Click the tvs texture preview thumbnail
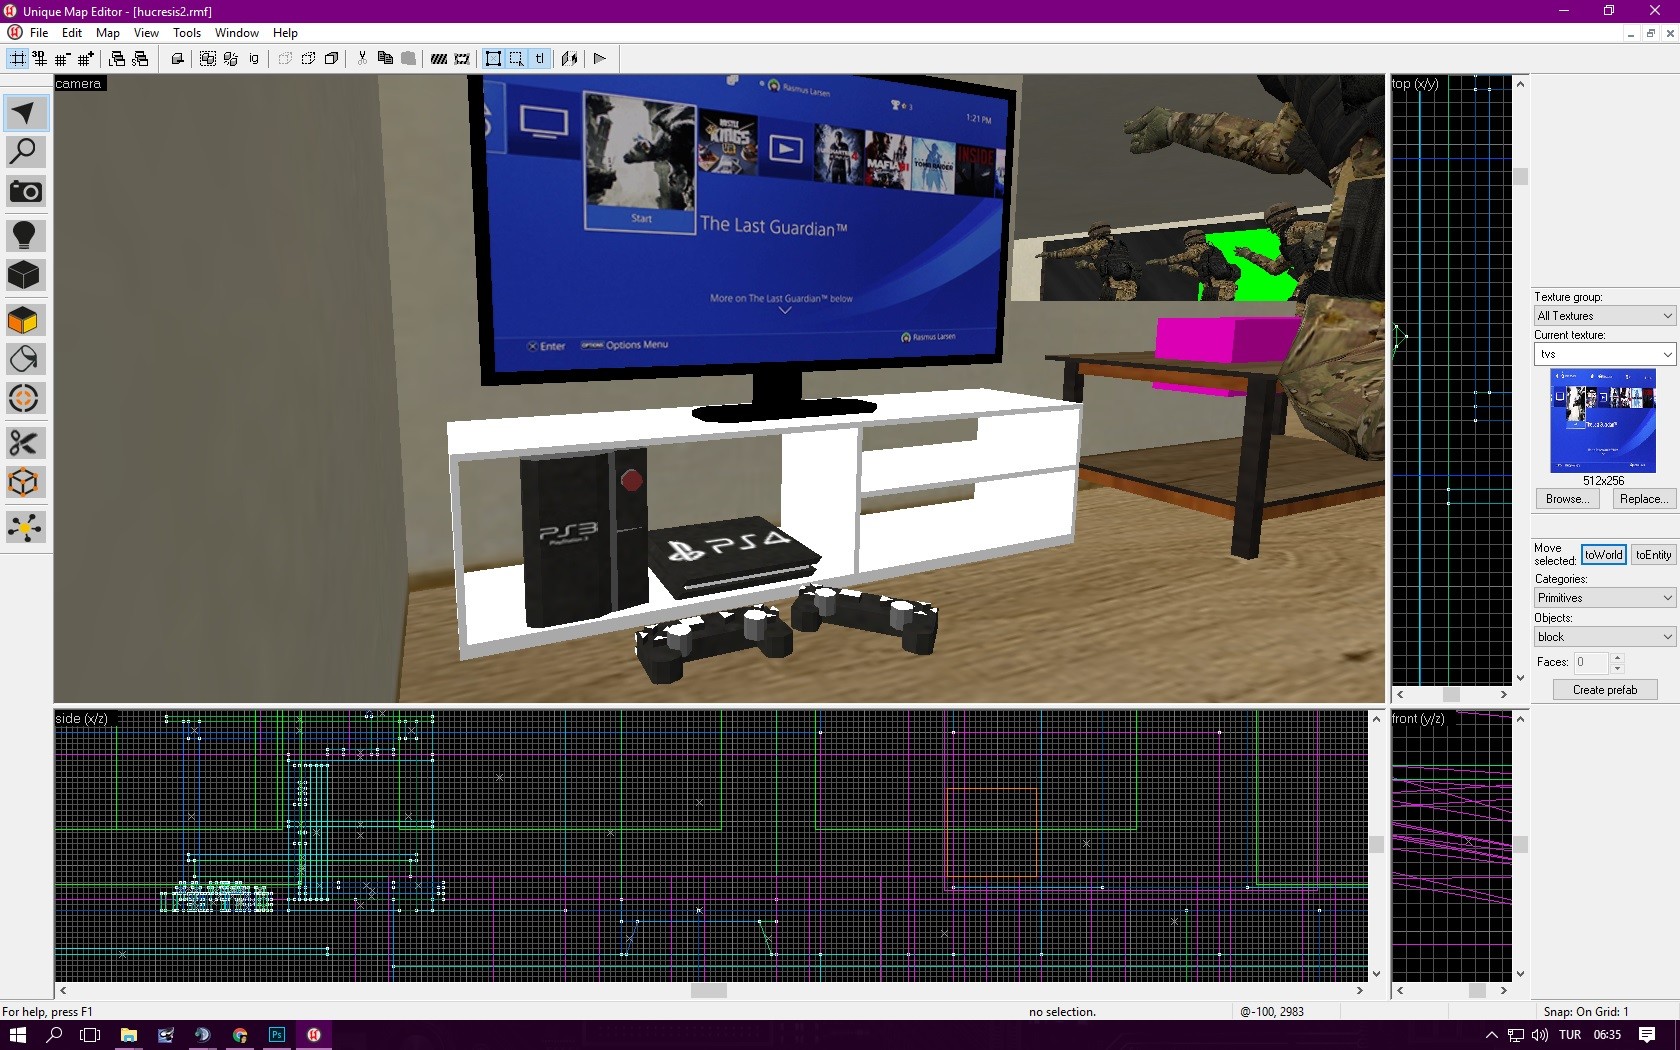Viewport: 1680px width, 1050px height. 1603,421
